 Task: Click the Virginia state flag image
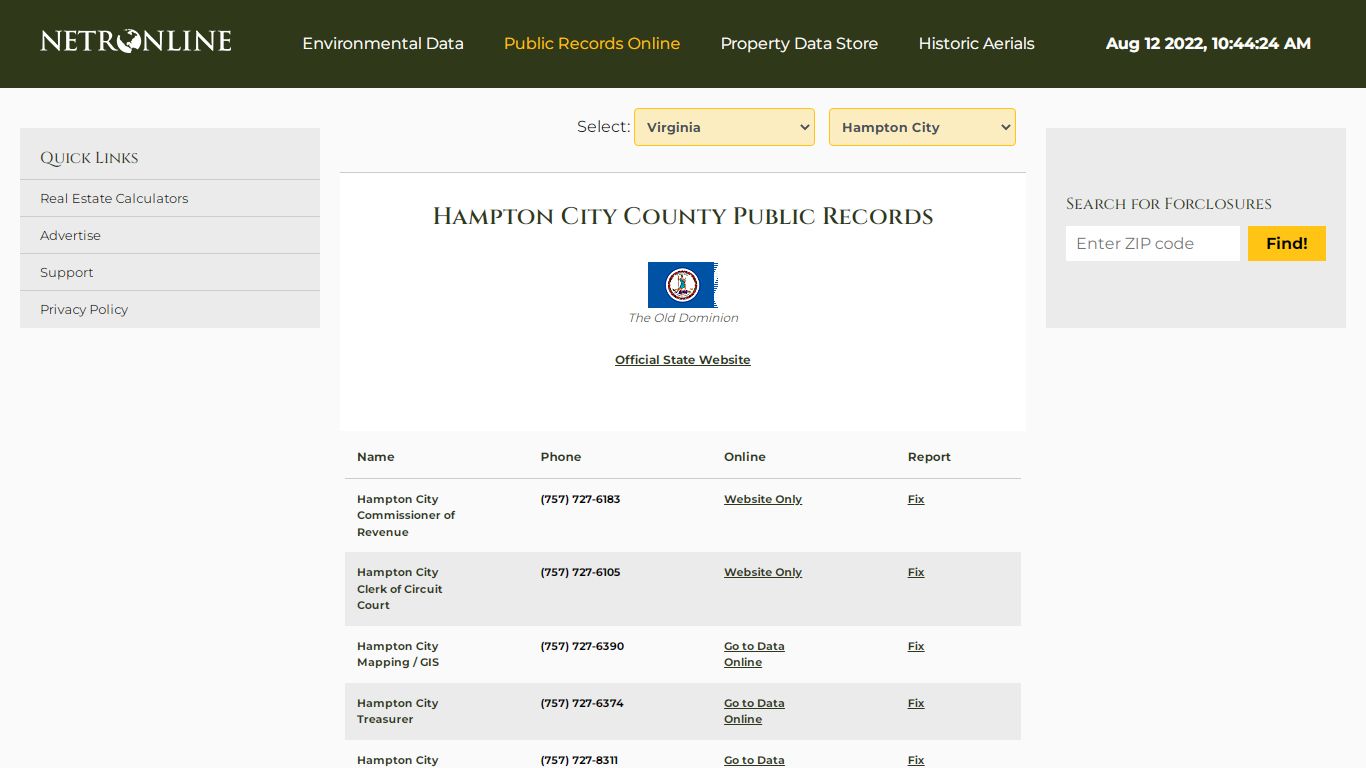[683, 285]
